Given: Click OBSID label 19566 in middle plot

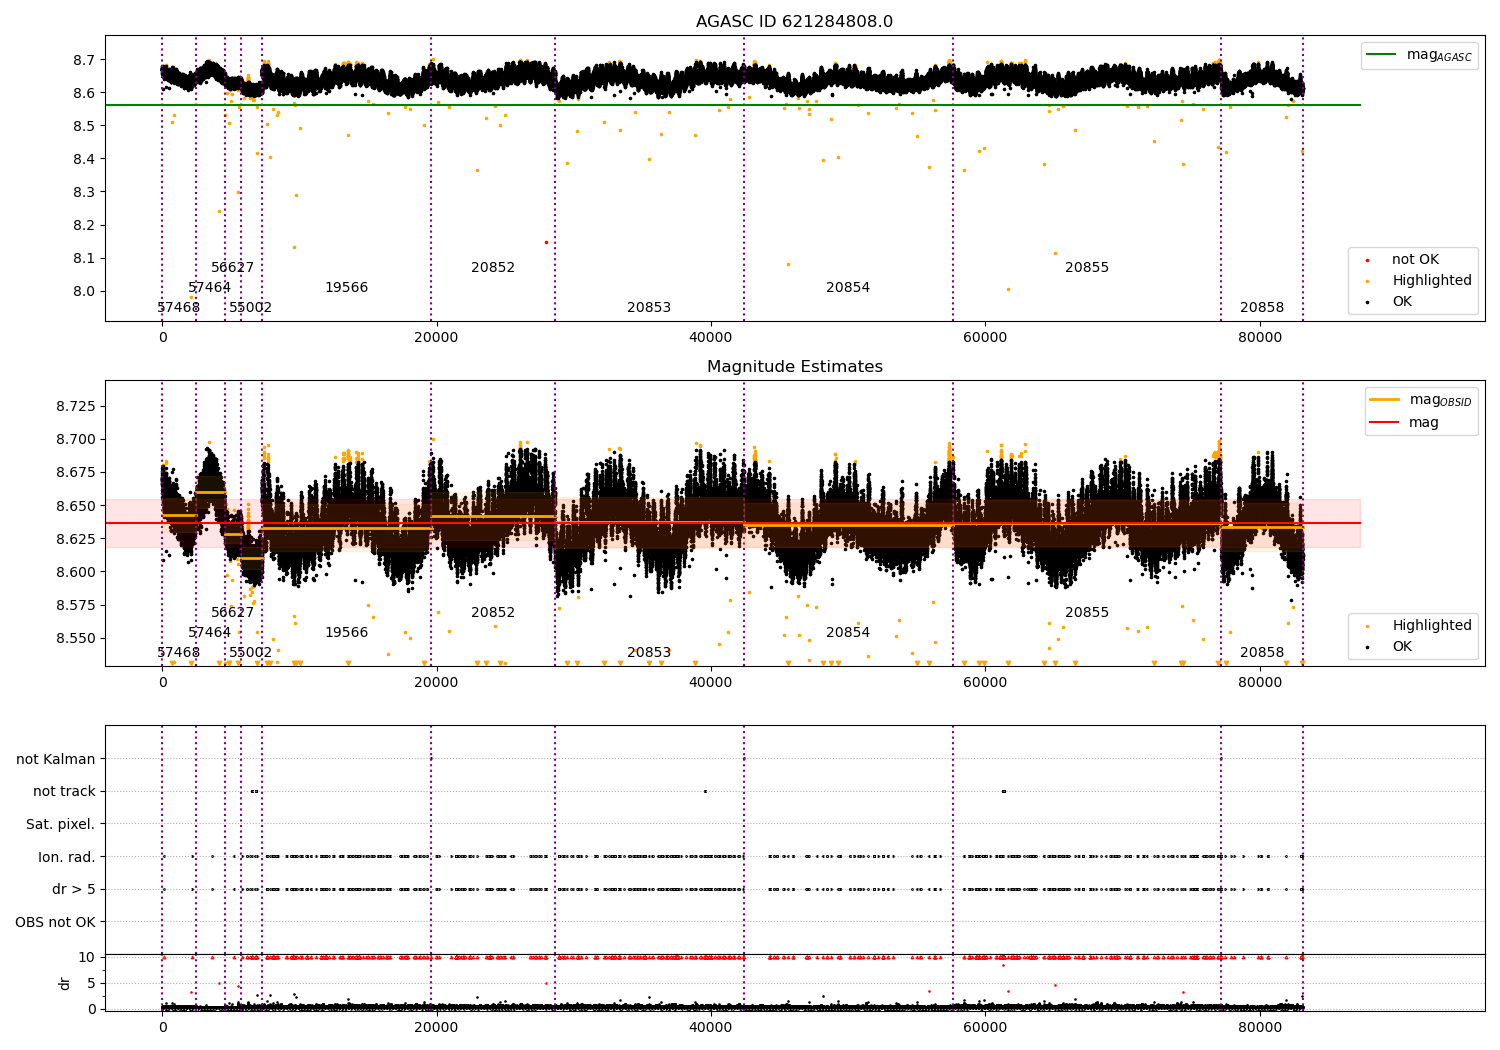Looking at the screenshot, I should point(347,633).
